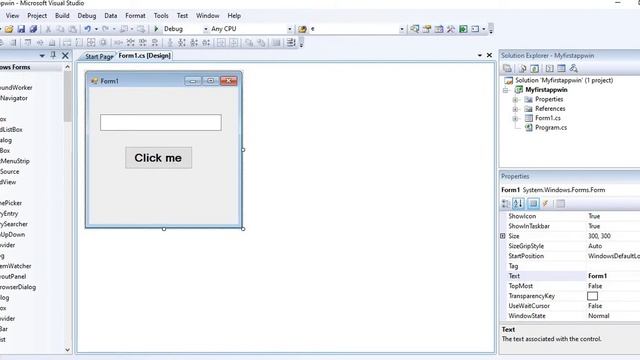Click Find in Files icon beside search box

pos(302,29)
